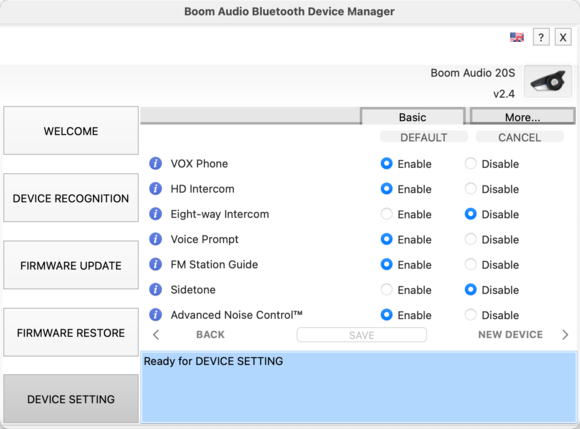The image size is (580, 429).
Task: Enable HD Intercom
Action: pos(387,189)
